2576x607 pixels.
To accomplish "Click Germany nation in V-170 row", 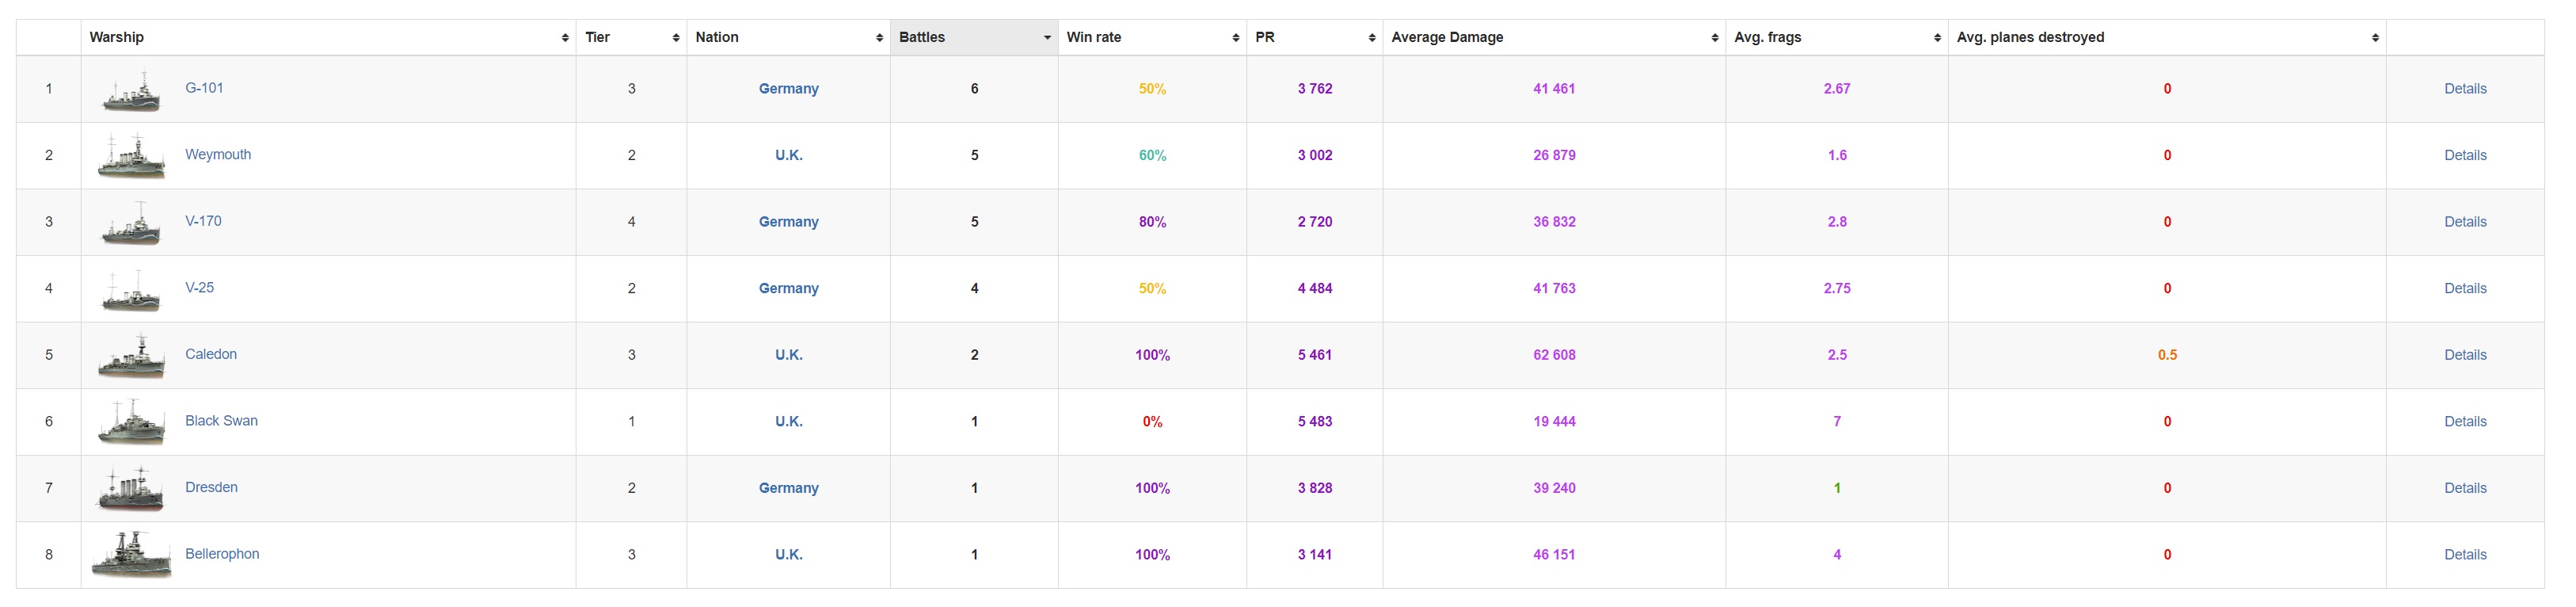I will tap(788, 222).
